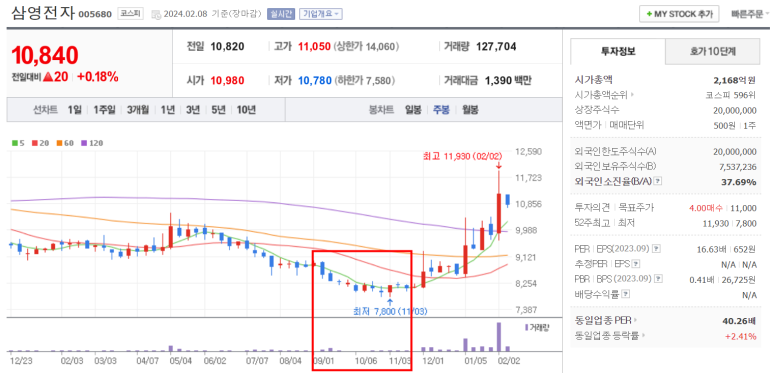This screenshot has height=373, width=773.
Task: Click the green 5-period moving average legend
Action: point(18,143)
